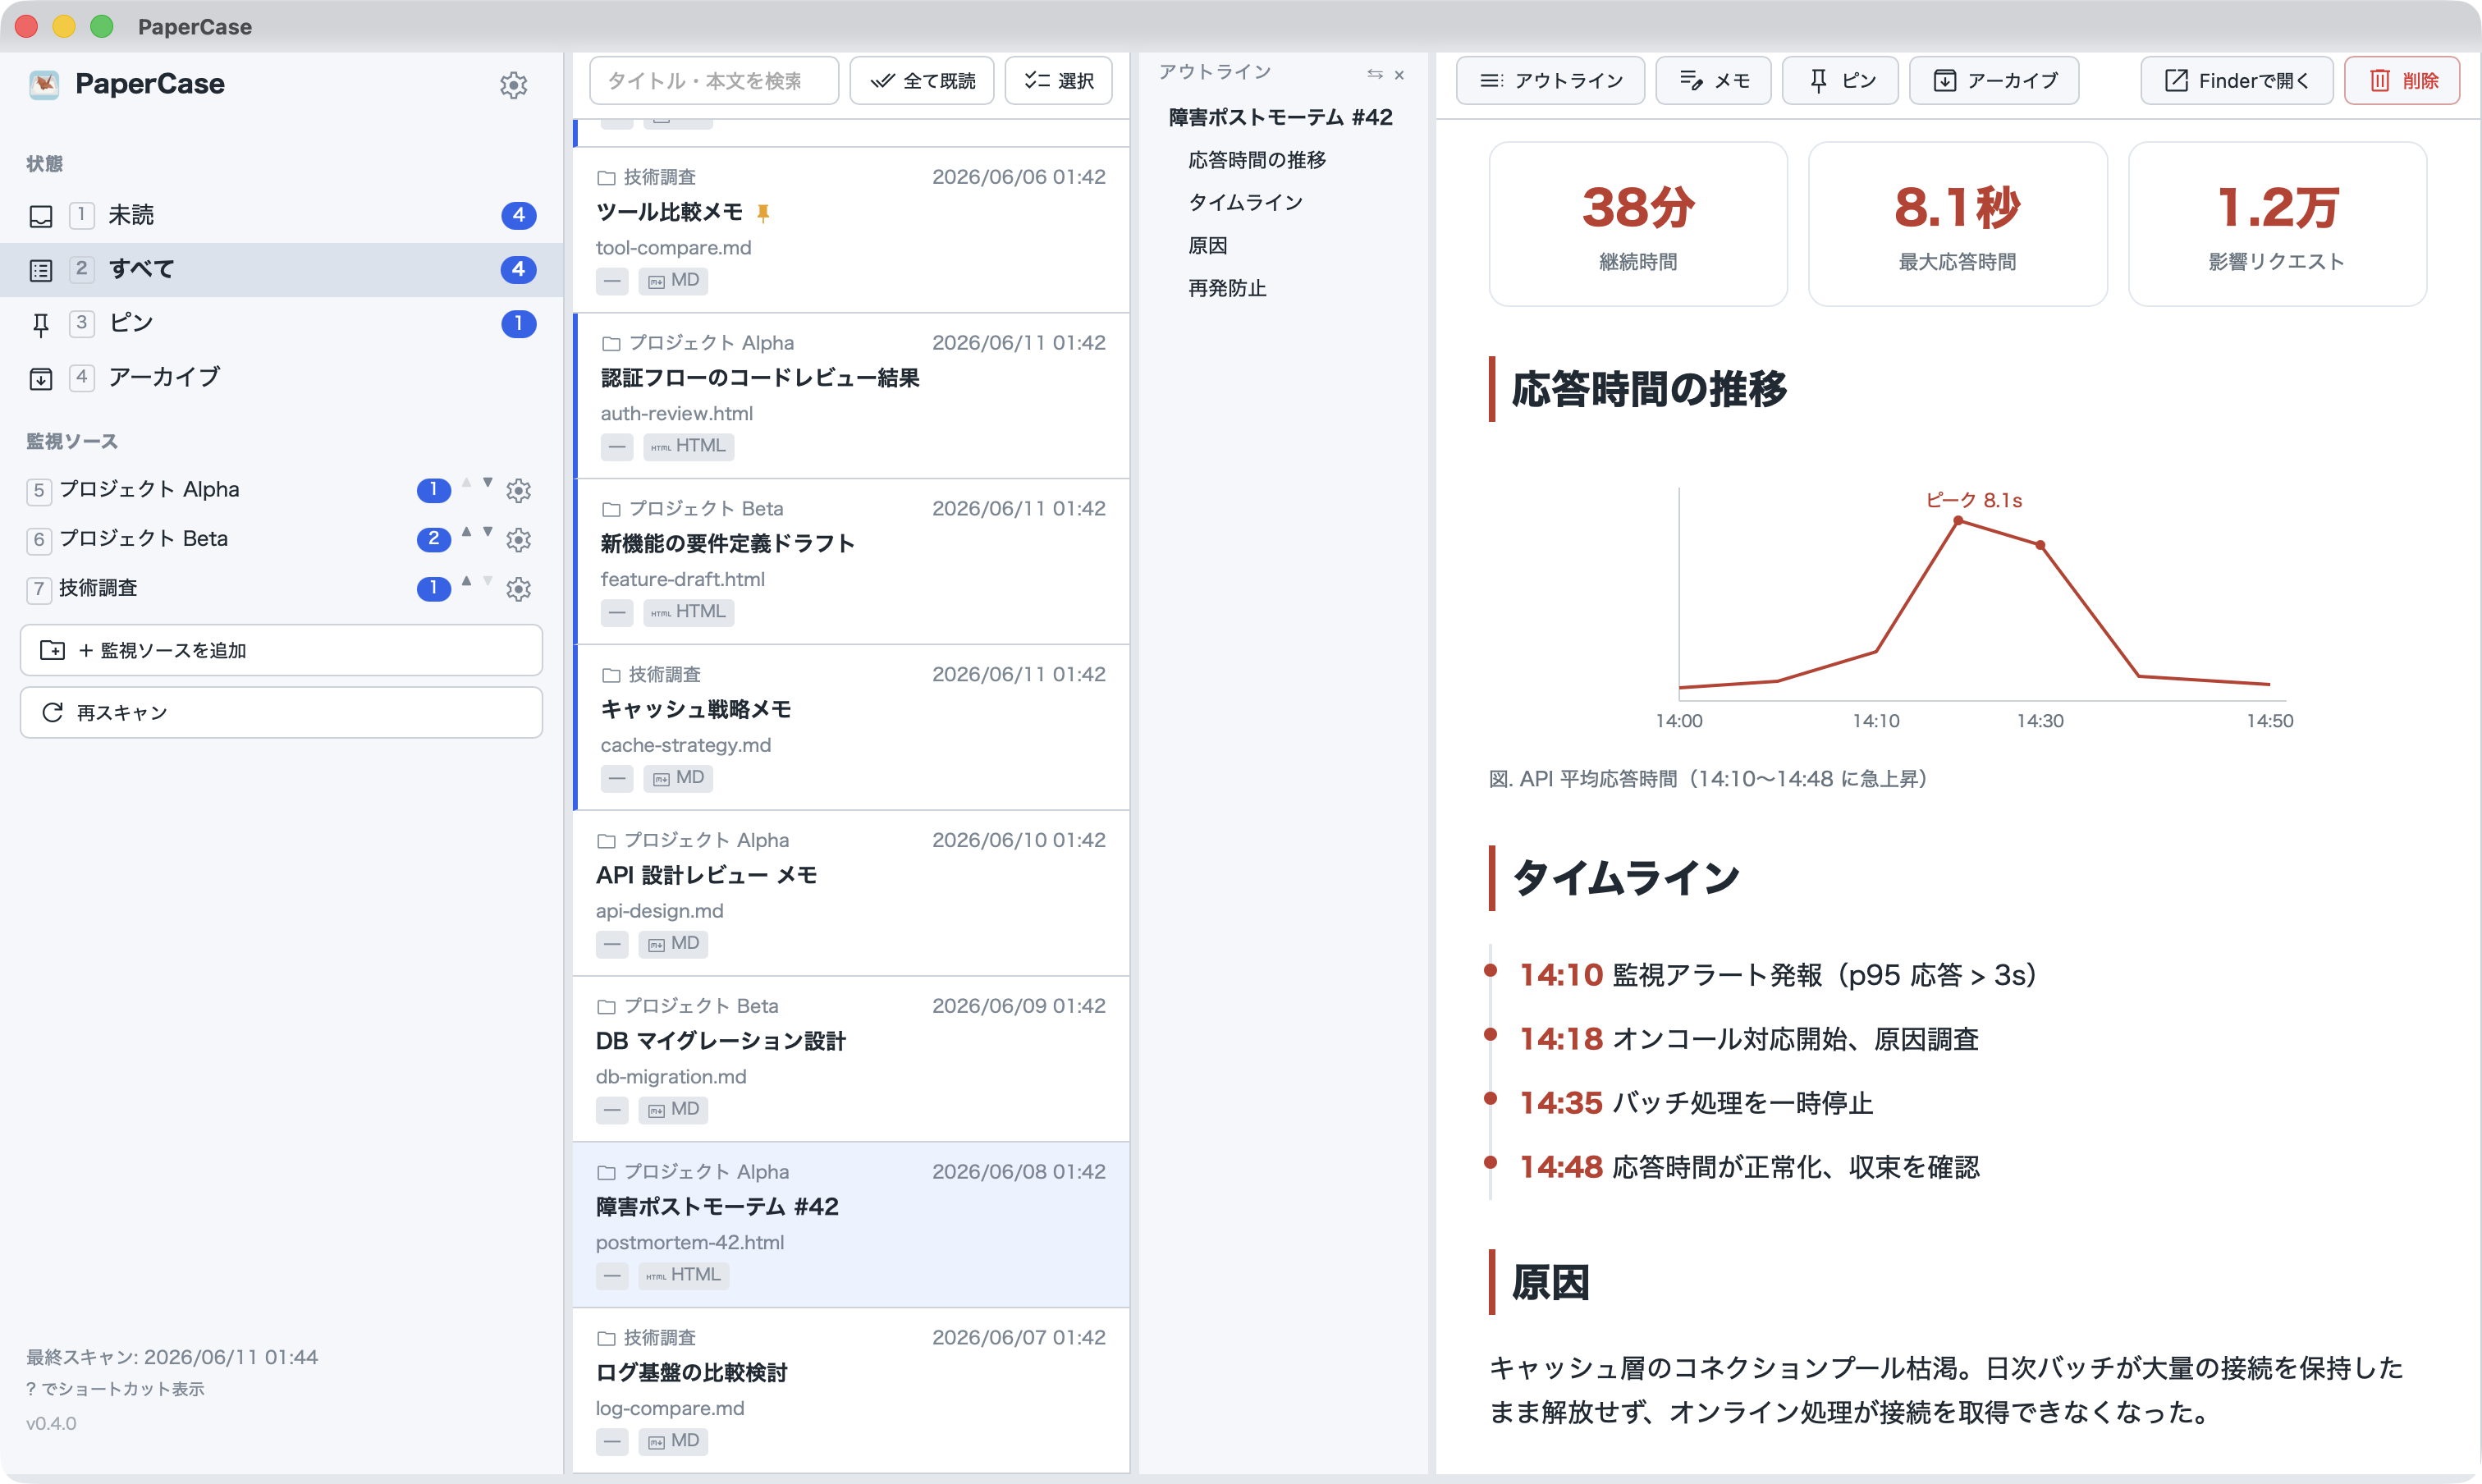
Task: Open ログ基盤の比較検討 document
Action: tap(851, 1391)
